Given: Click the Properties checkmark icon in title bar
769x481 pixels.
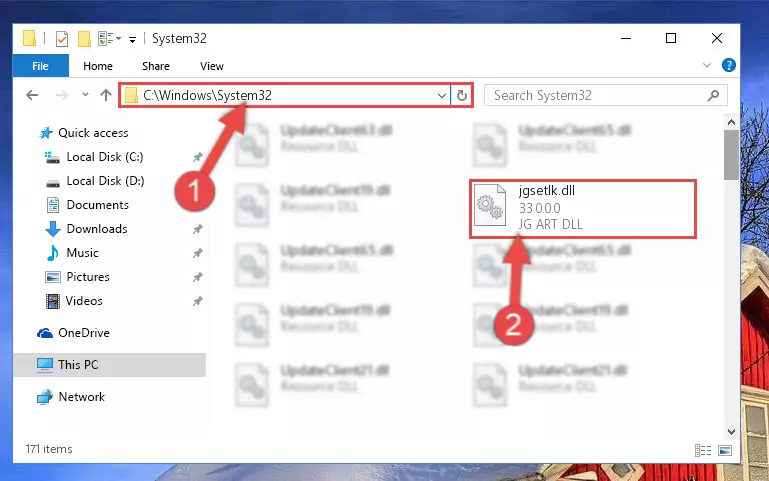Looking at the screenshot, I should pyautogui.click(x=62, y=38).
